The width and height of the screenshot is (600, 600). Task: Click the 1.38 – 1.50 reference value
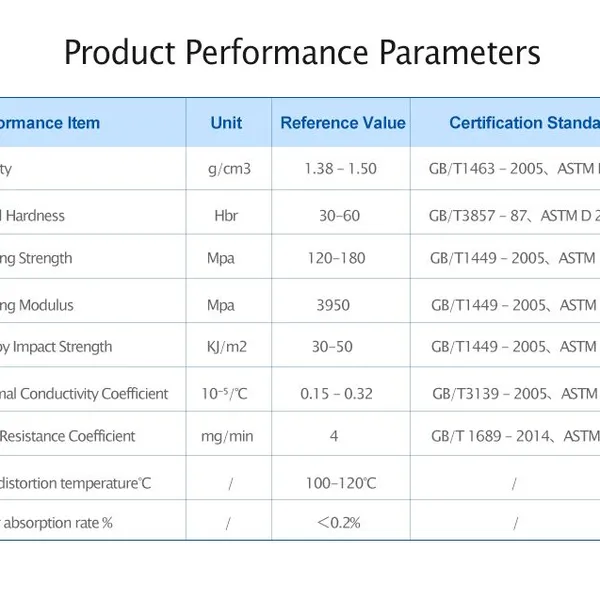click(340, 169)
